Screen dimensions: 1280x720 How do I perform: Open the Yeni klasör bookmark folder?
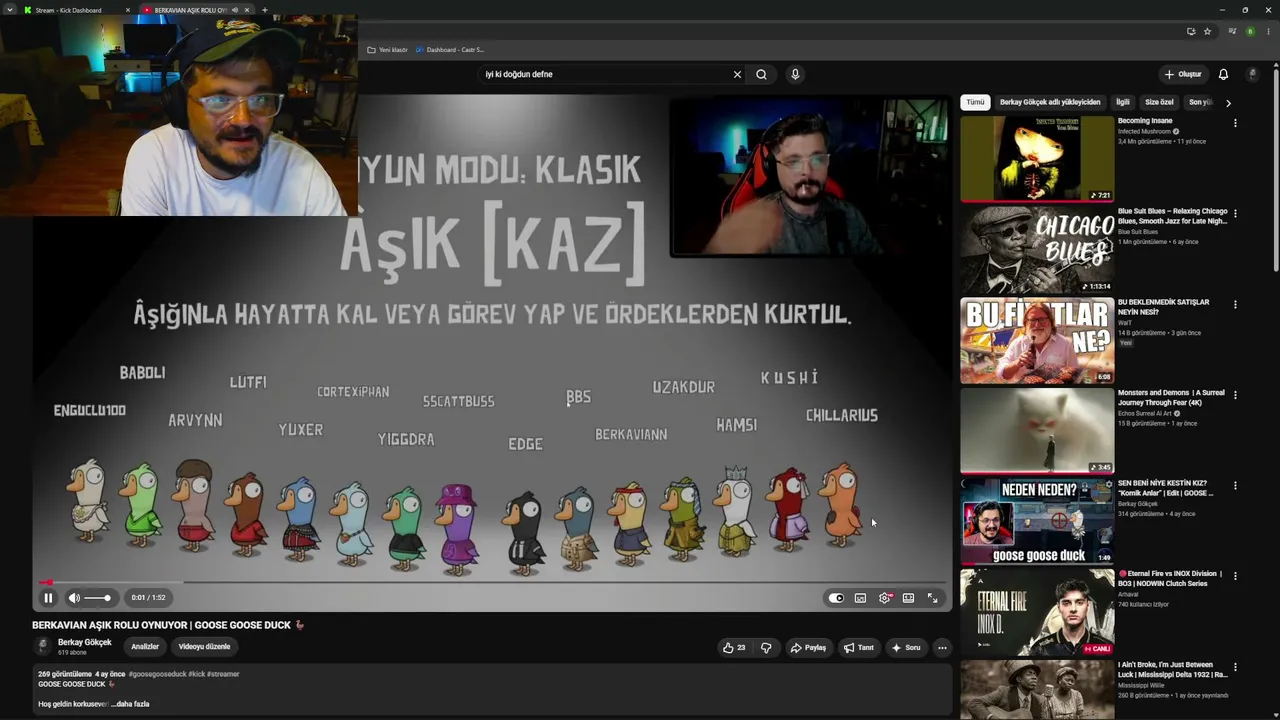coord(387,49)
